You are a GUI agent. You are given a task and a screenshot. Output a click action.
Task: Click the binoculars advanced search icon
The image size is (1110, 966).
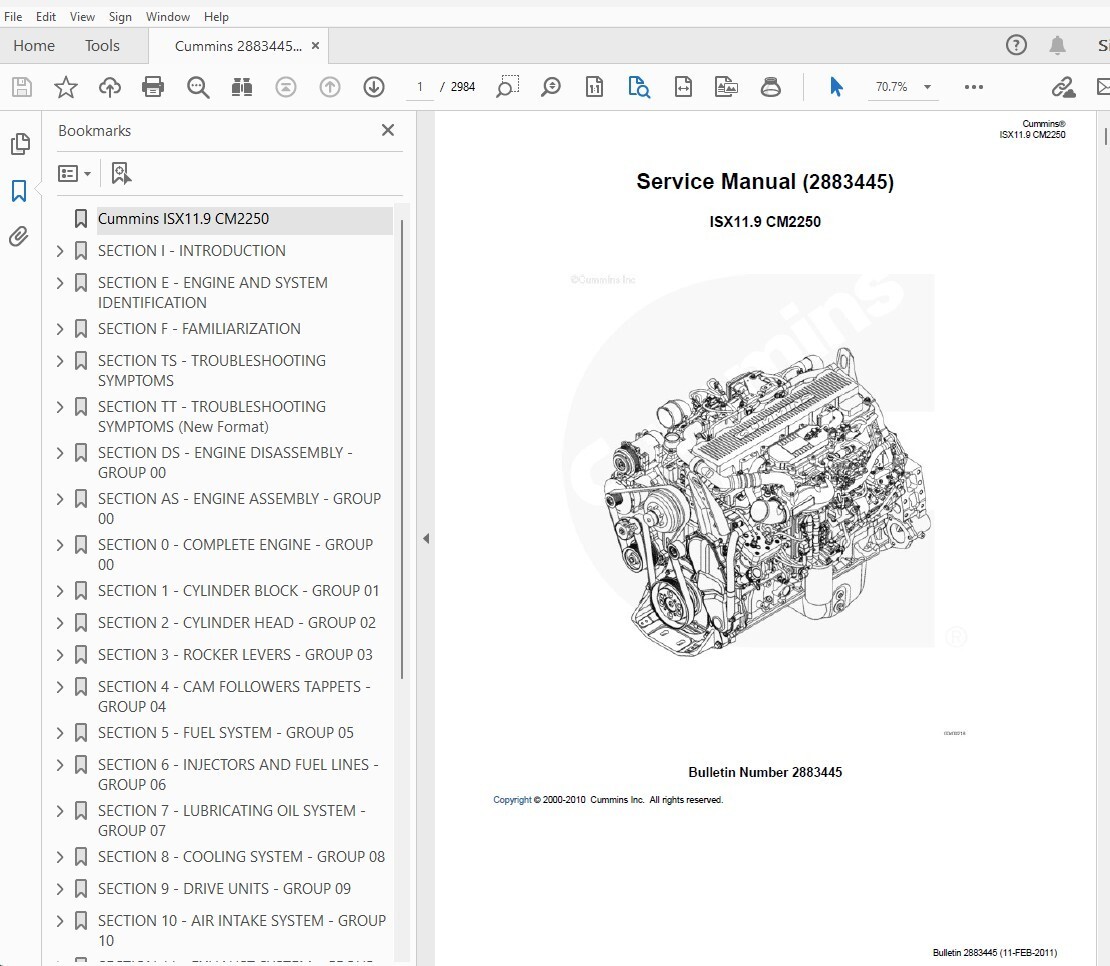pyautogui.click(x=242, y=87)
